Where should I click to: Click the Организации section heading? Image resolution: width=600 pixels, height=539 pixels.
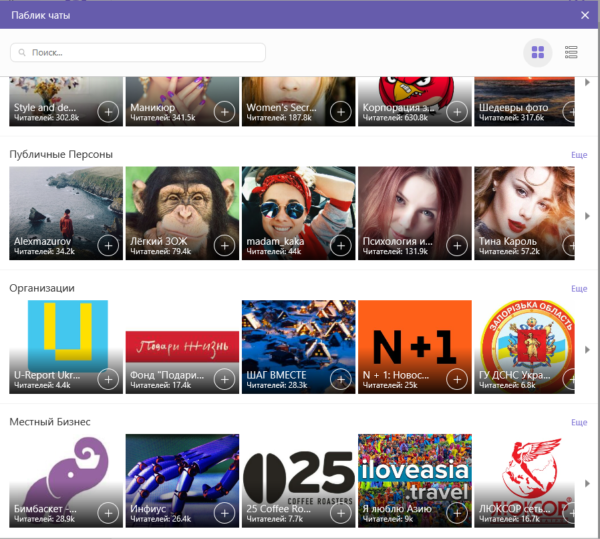coord(42,288)
